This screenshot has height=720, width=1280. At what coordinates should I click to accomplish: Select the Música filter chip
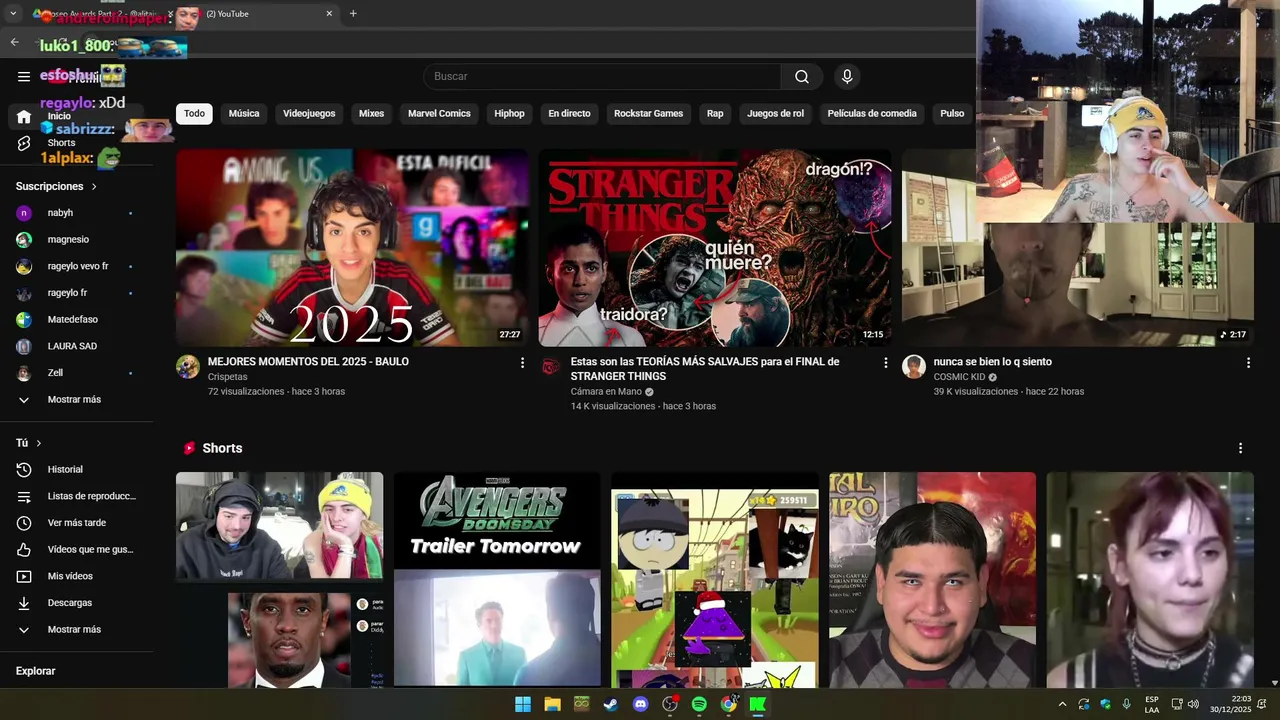point(244,113)
